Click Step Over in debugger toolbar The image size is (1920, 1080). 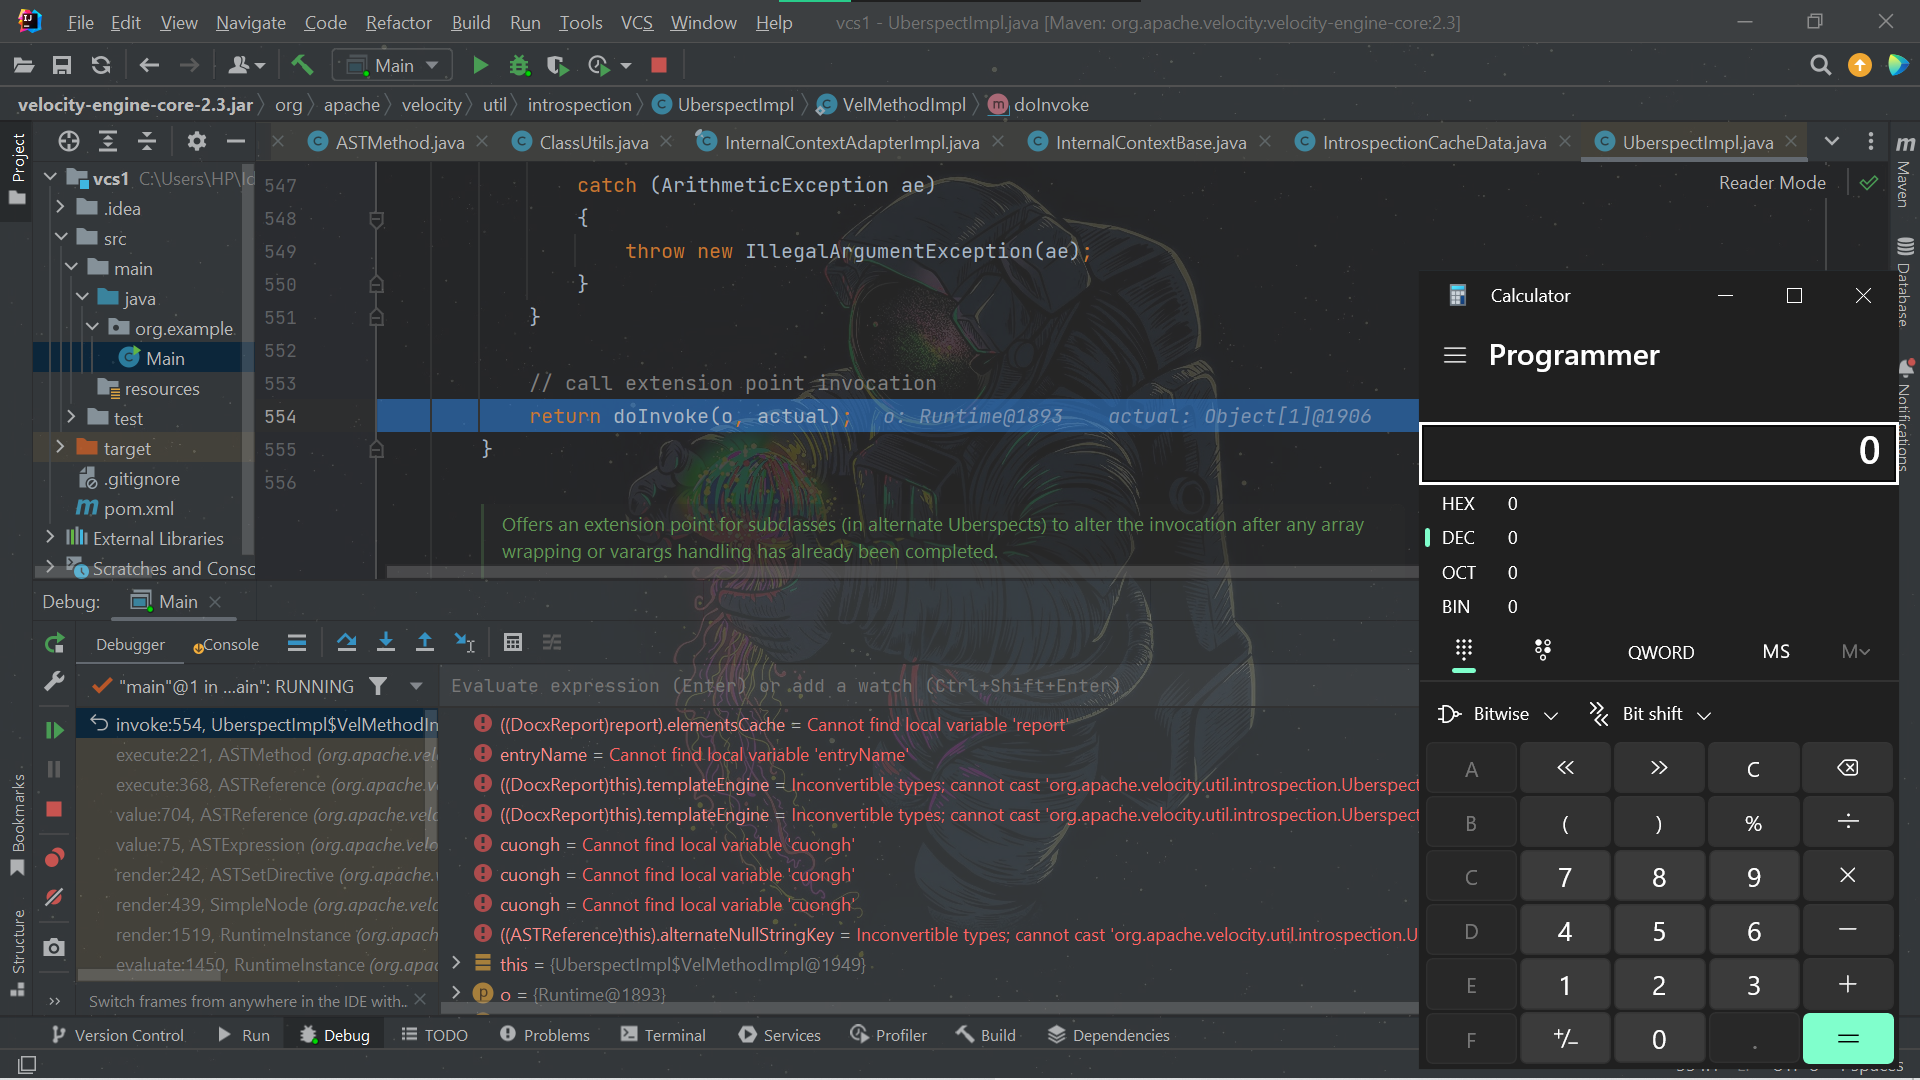[347, 643]
